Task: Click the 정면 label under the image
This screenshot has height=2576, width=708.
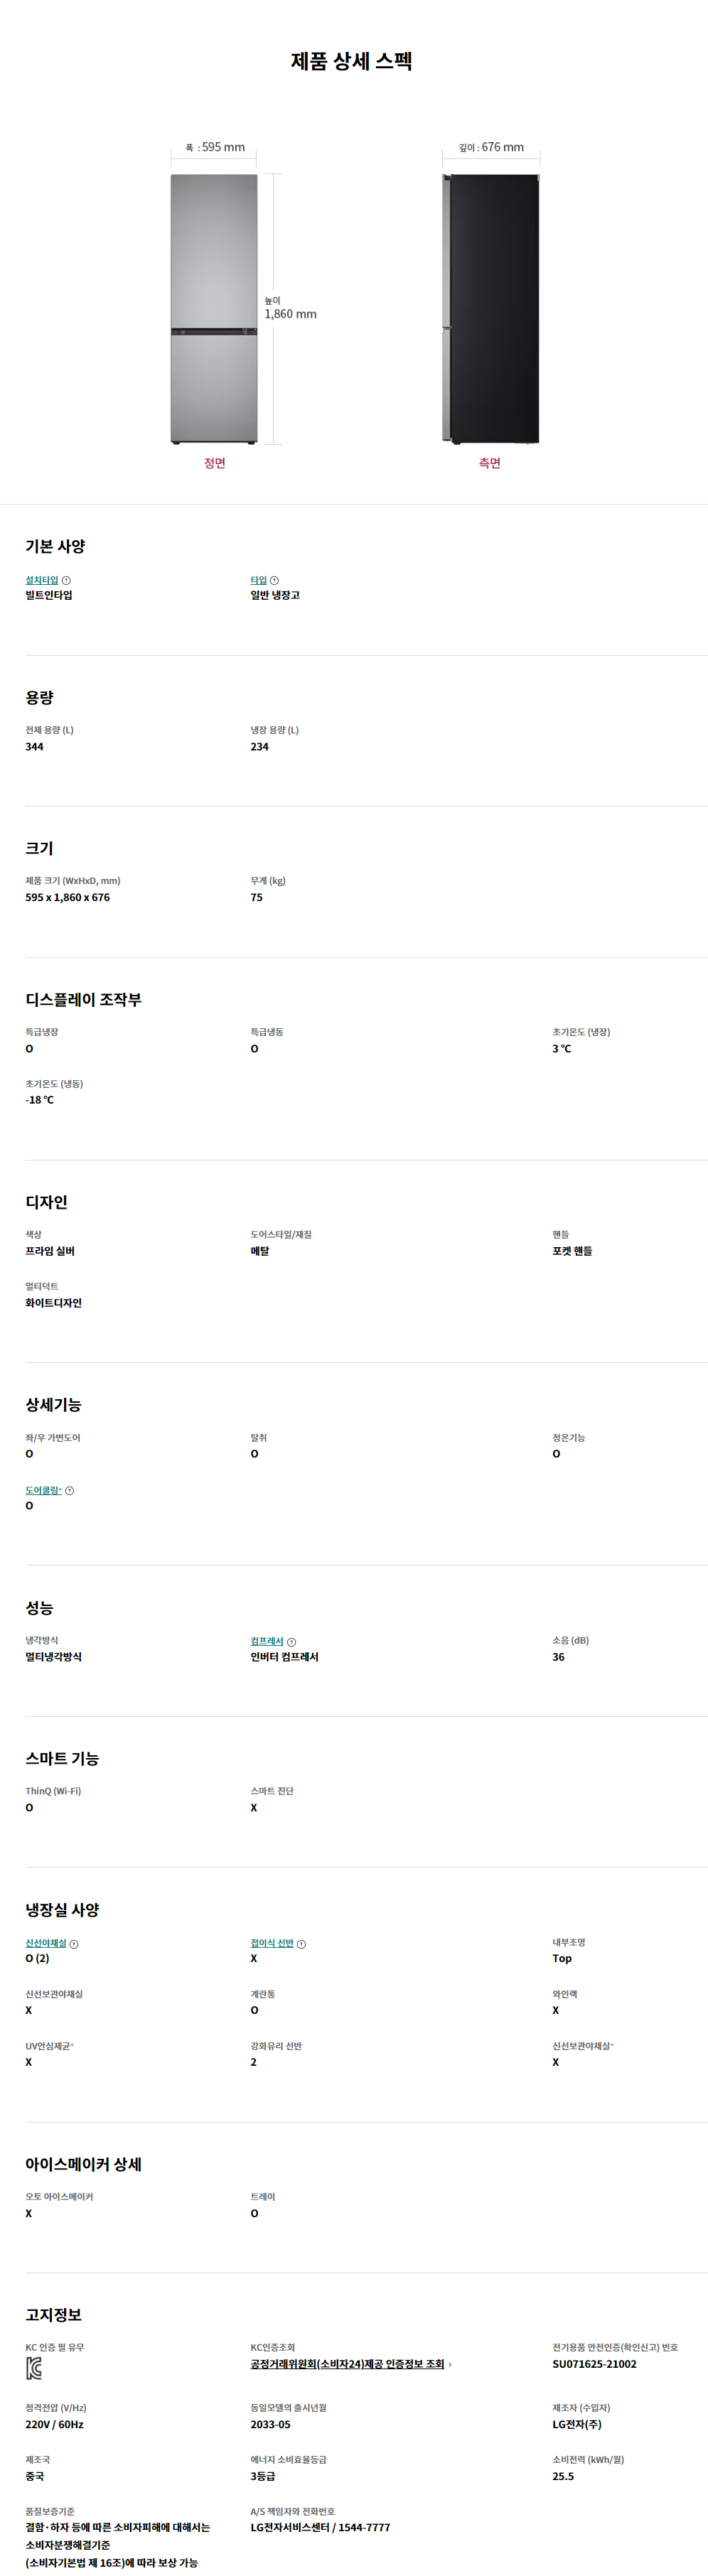Action: click(215, 463)
